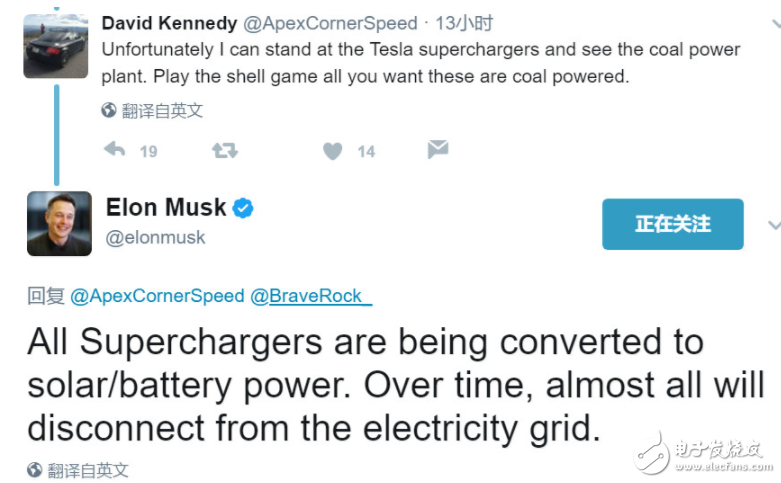Open Elon Musk's avatar photo
The image size is (781, 483).
(x=59, y=223)
